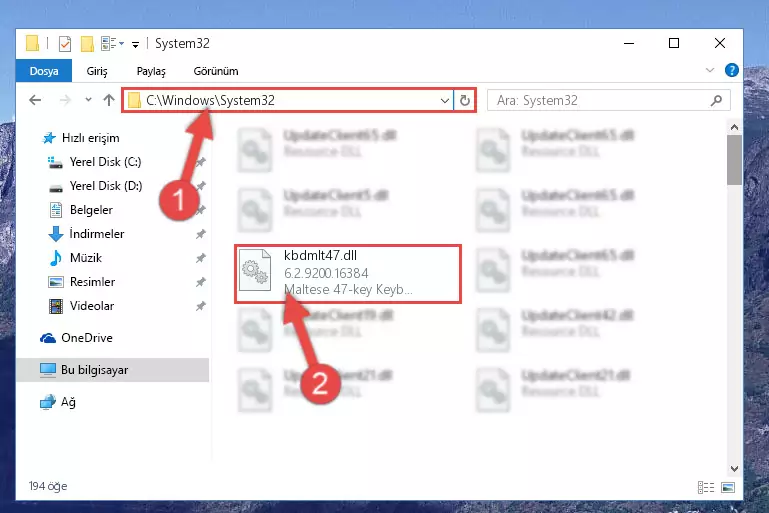
Task: Minimize the System32 window
Action: click(x=629, y=43)
